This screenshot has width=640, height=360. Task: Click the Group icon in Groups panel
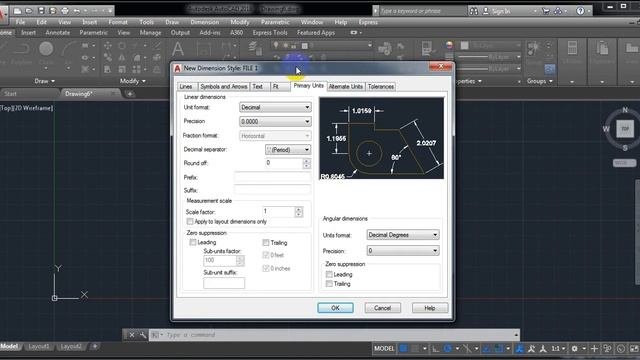533,49
